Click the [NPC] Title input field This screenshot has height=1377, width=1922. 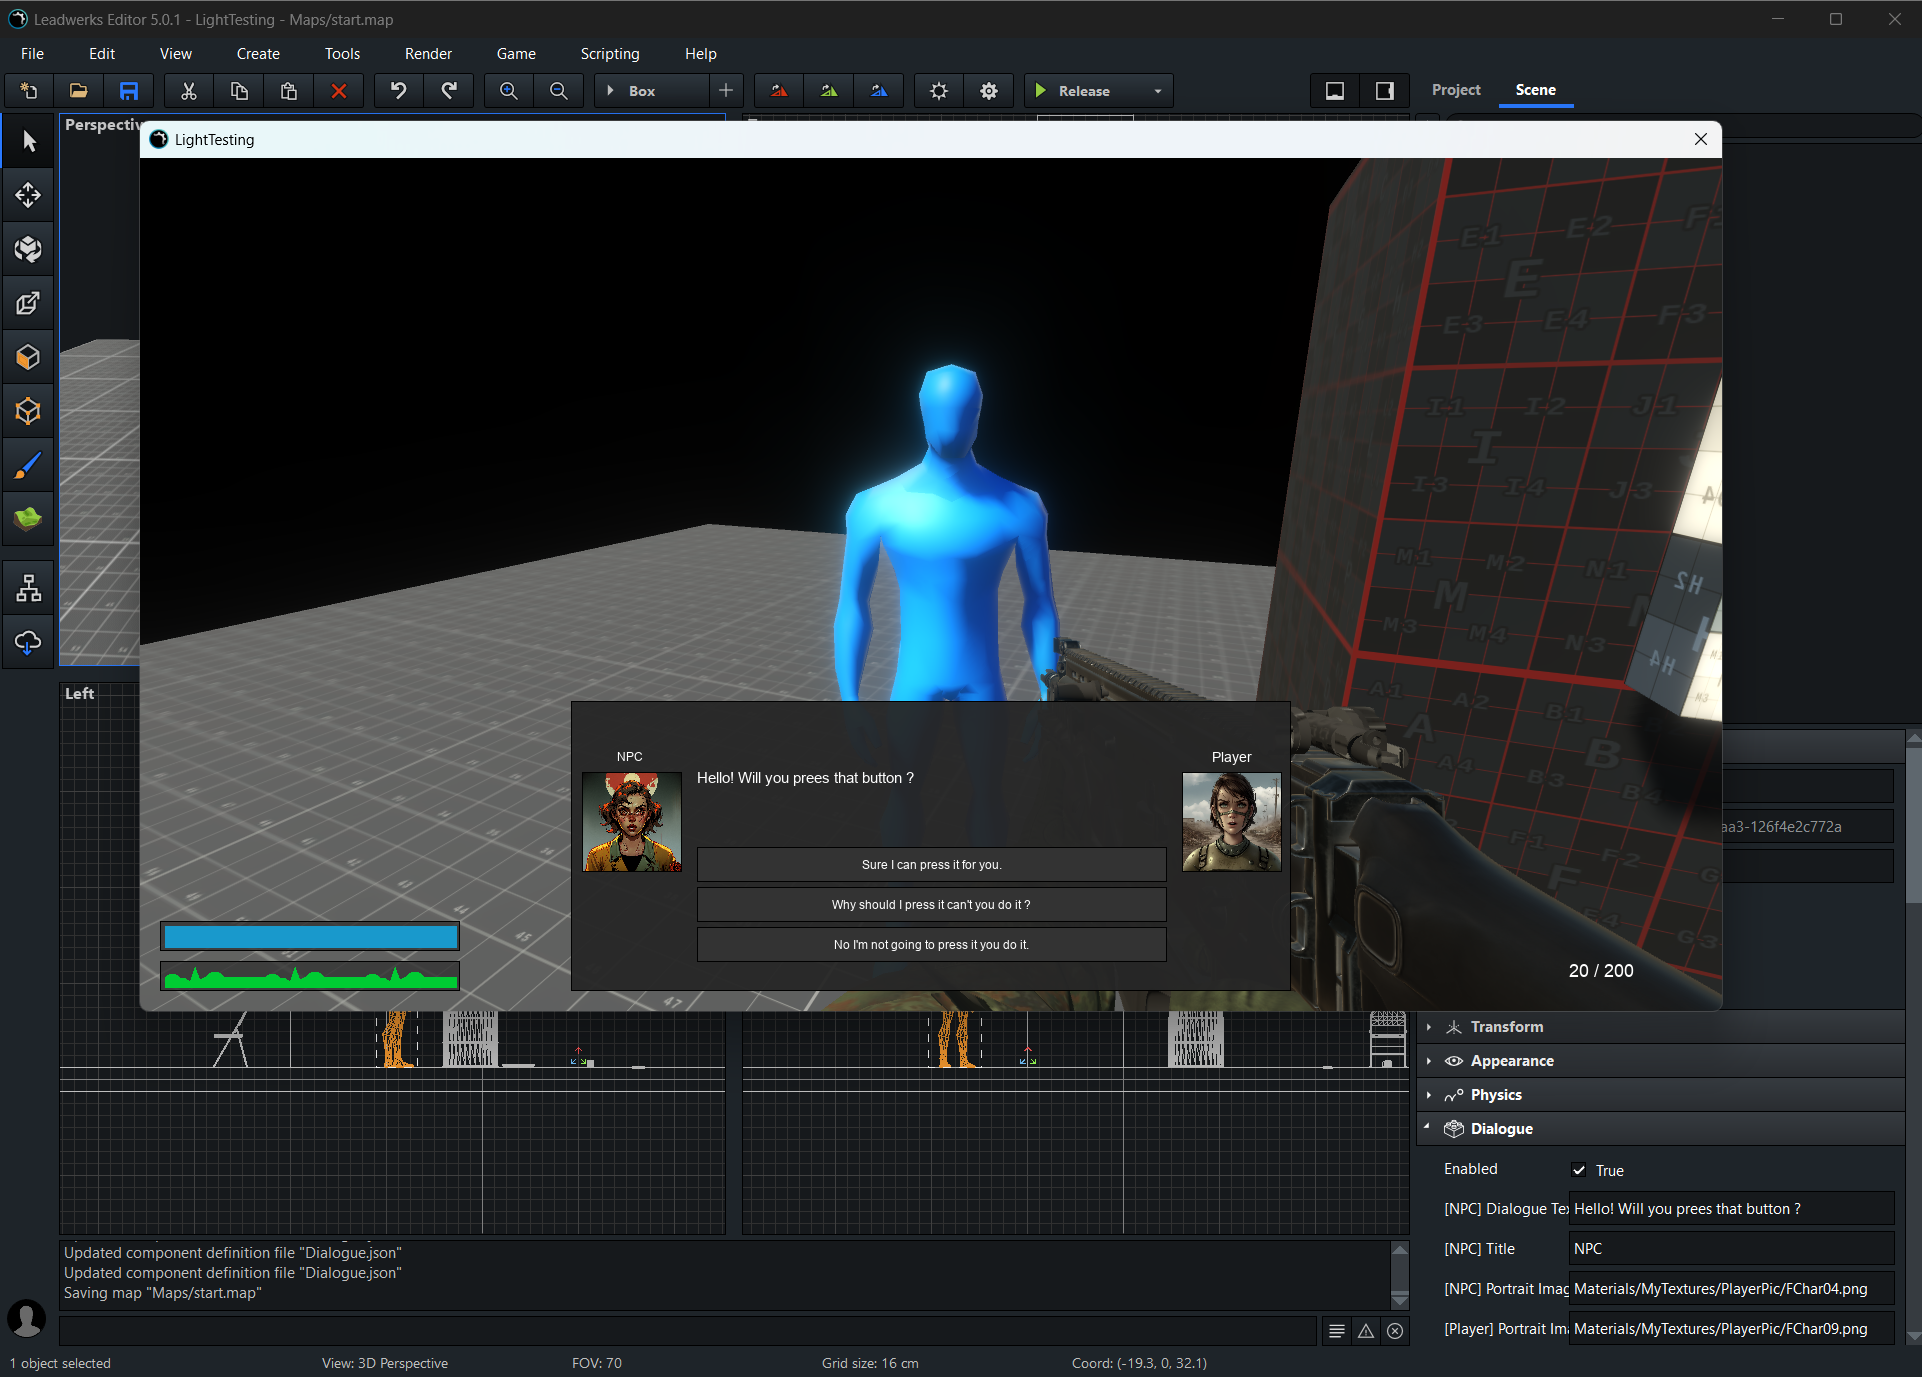click(1730, 1249)
